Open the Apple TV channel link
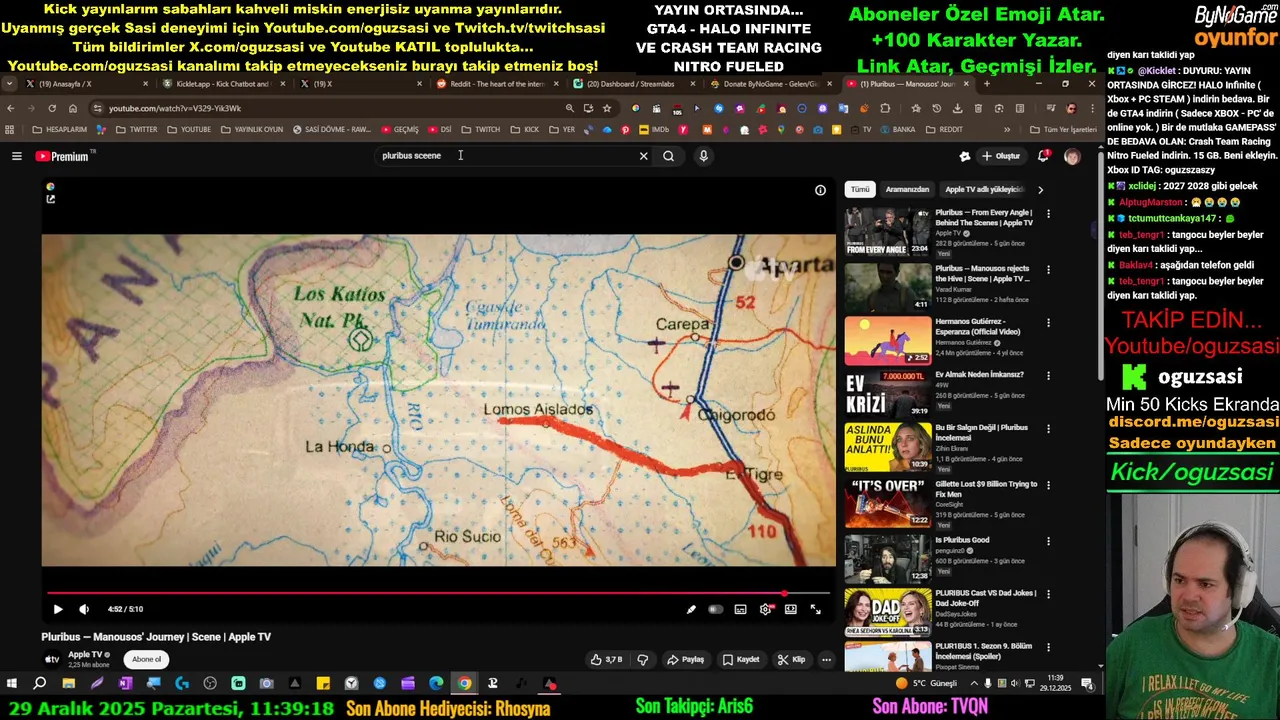The height and width of the screenshot is (720, 1280). 86,655
